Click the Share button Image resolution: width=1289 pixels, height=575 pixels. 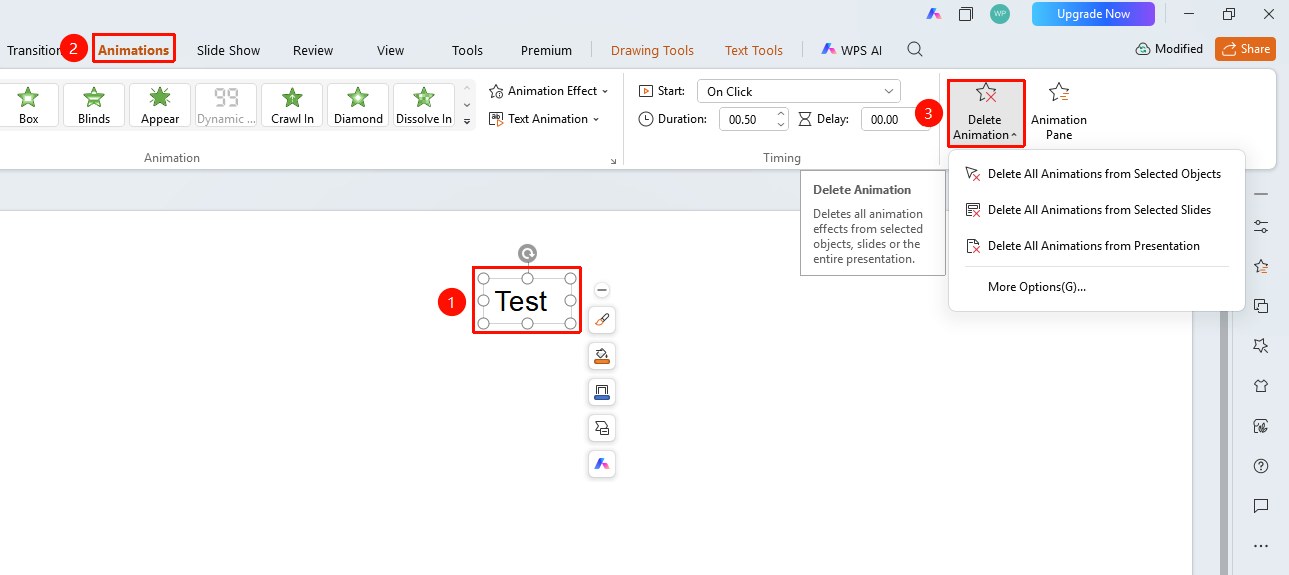1245,49
